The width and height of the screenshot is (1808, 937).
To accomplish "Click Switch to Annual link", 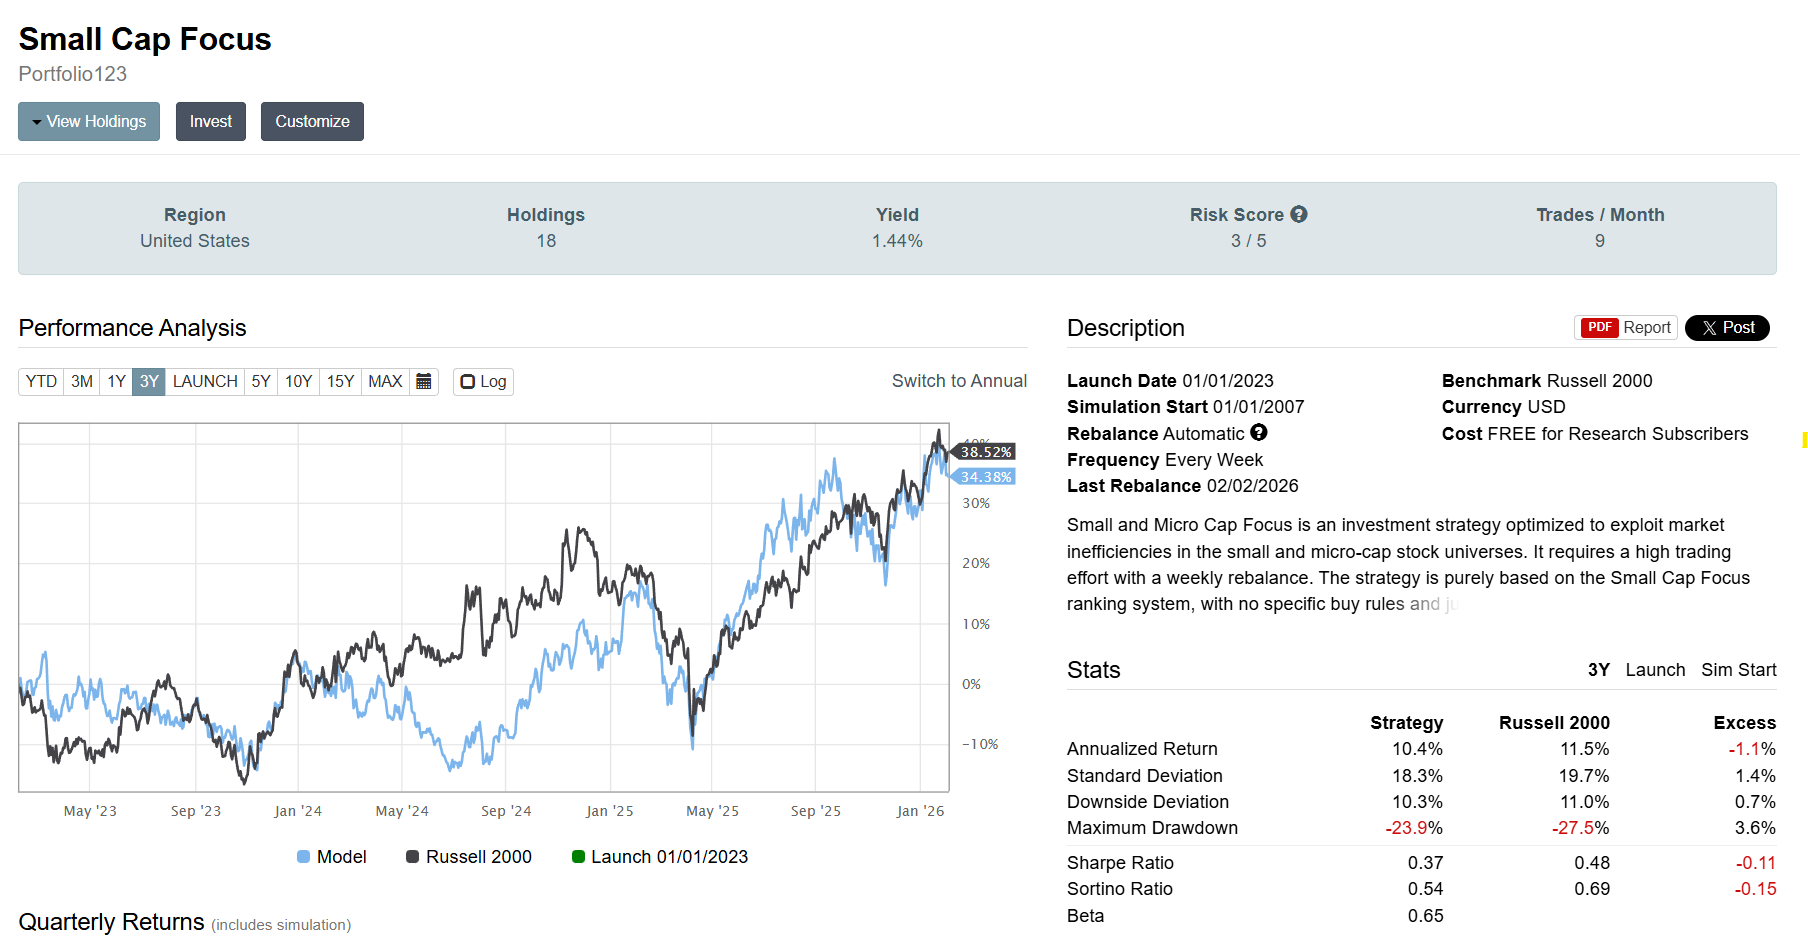I will click(x=959, y=381).
